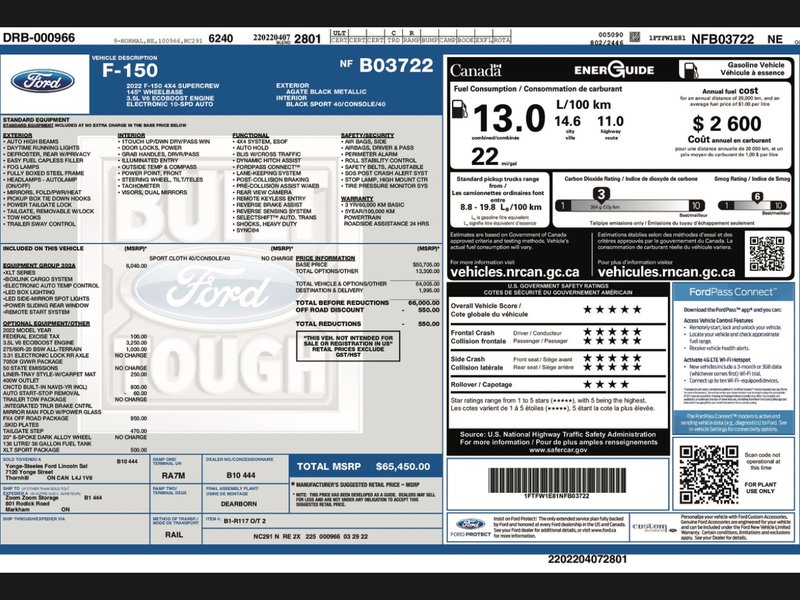Click the Dearborn final assembly plant text
Viewport: 800px width, 600px height.
239,504
